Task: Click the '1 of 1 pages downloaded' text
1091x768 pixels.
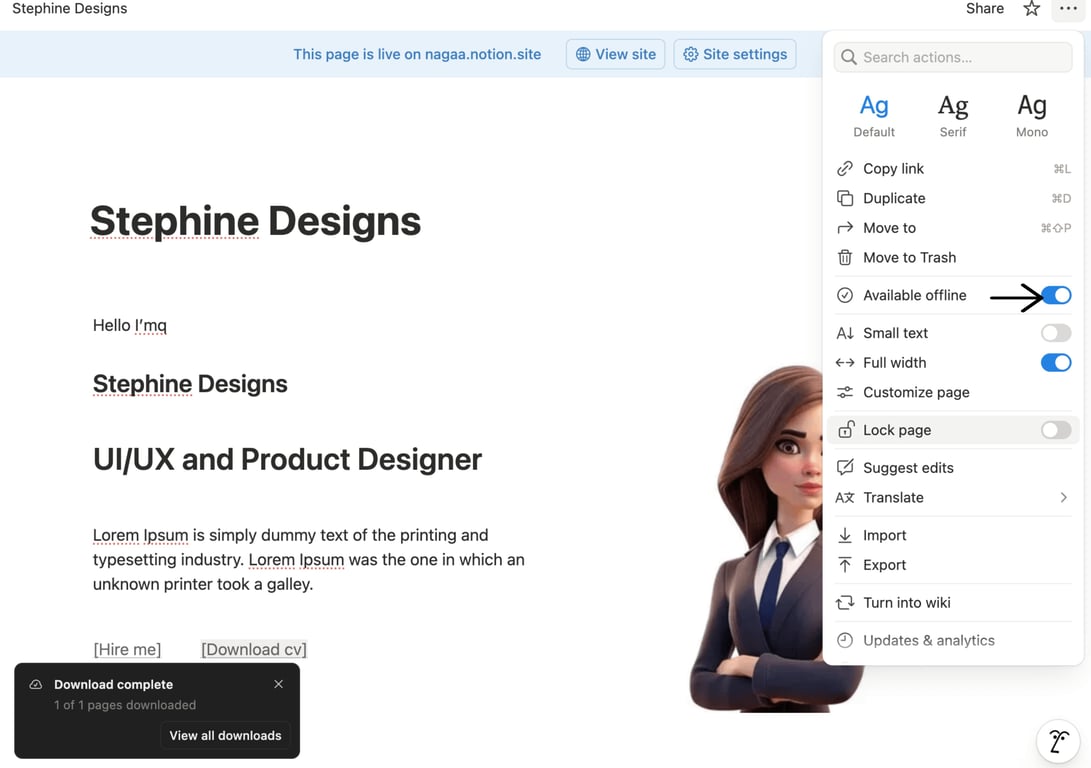Action: tap(125, 705)
